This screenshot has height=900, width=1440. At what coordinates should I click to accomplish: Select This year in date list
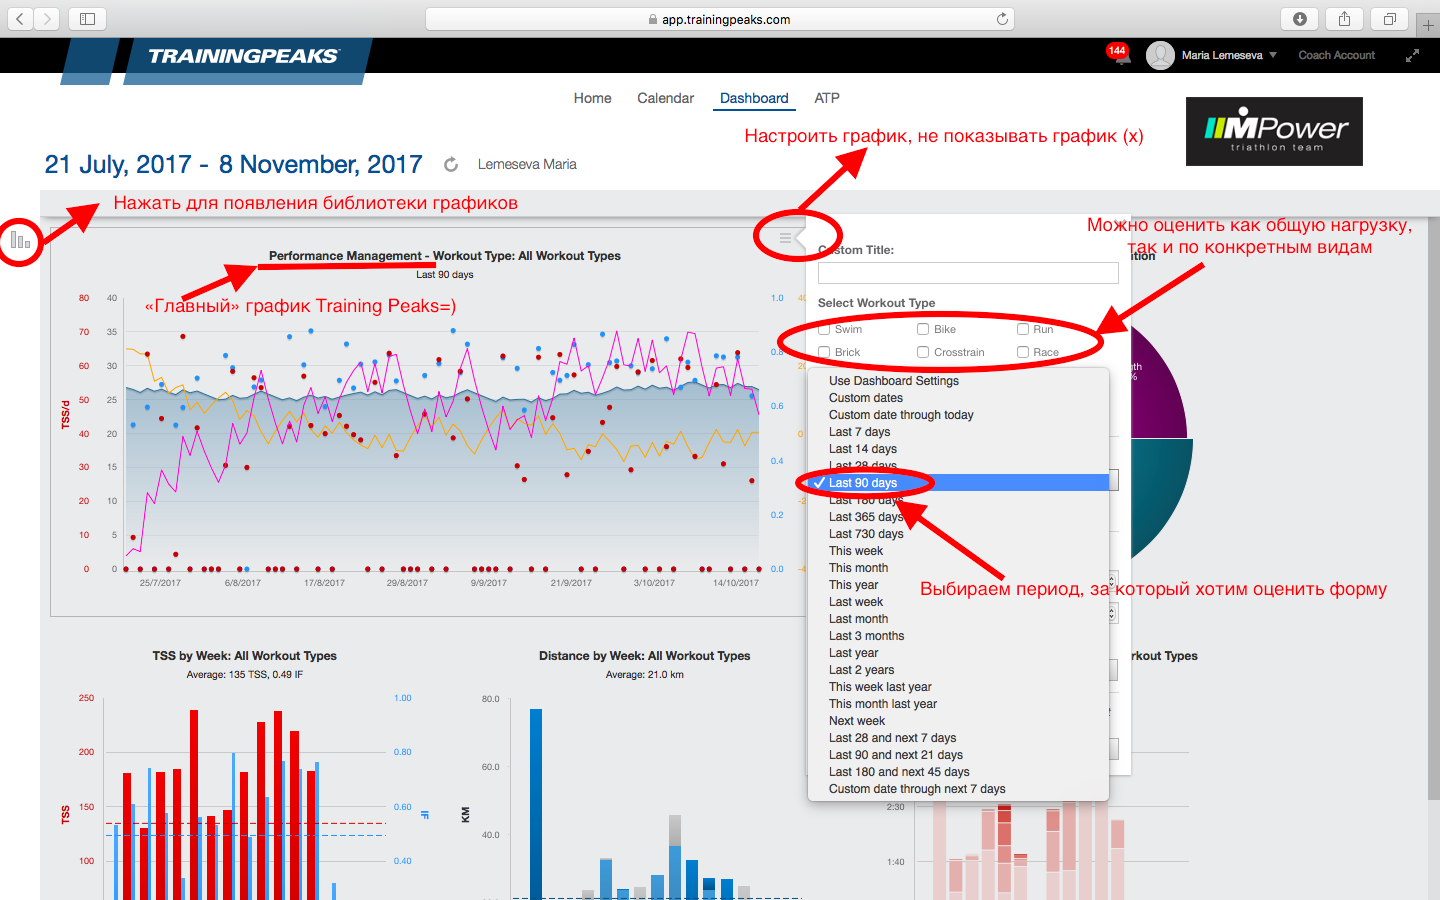click(x=958, y=585)
